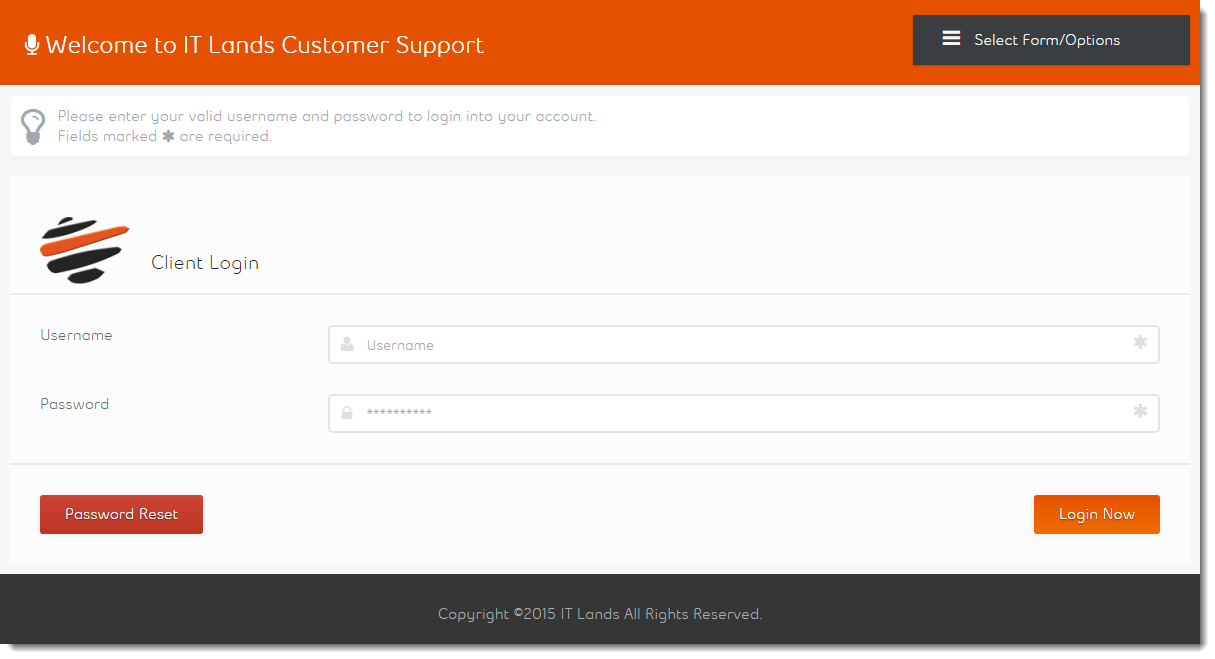Click the Client Login heading
This screenshot has height=659, width=1215.
(x=205, y=263)
